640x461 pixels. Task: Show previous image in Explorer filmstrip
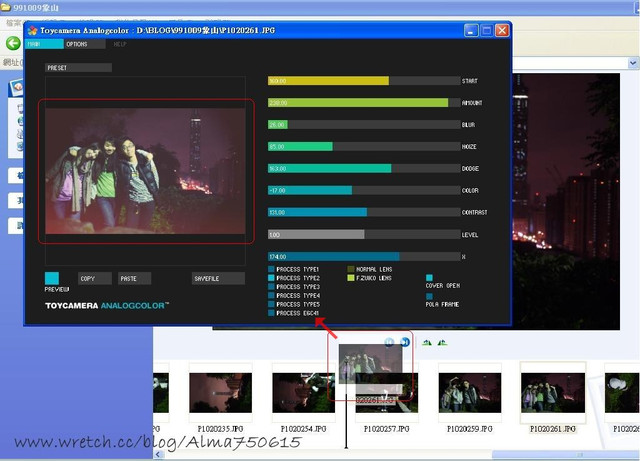(389, 342)
